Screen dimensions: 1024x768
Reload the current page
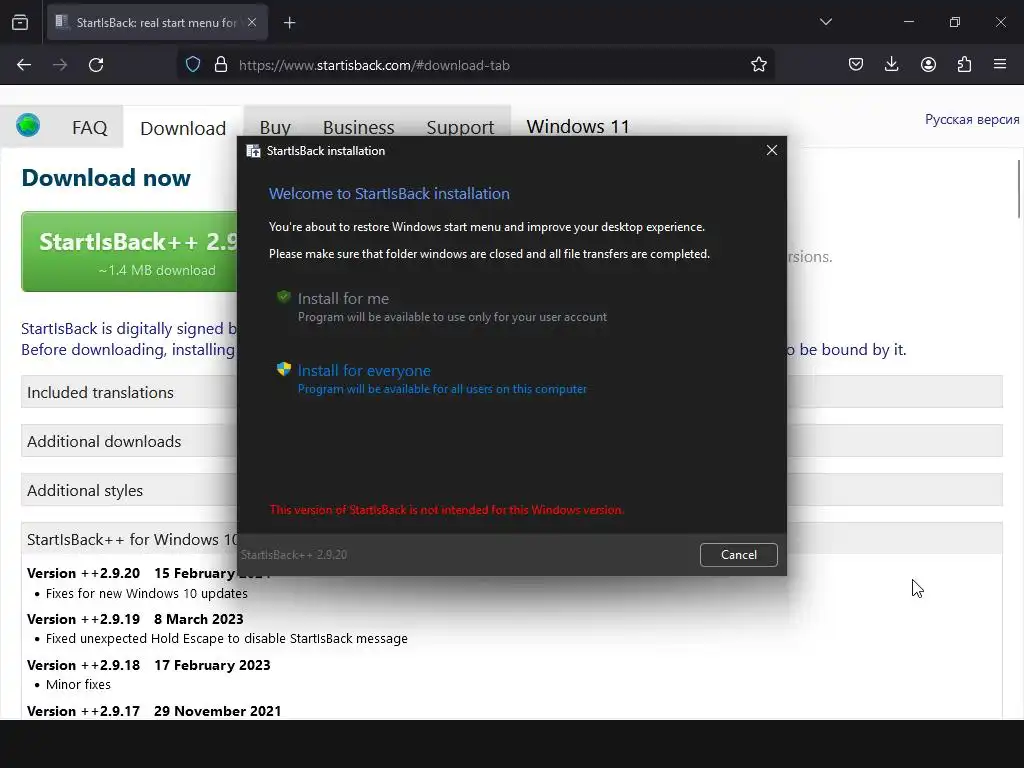pyautogui.click(x=96, y=65)
